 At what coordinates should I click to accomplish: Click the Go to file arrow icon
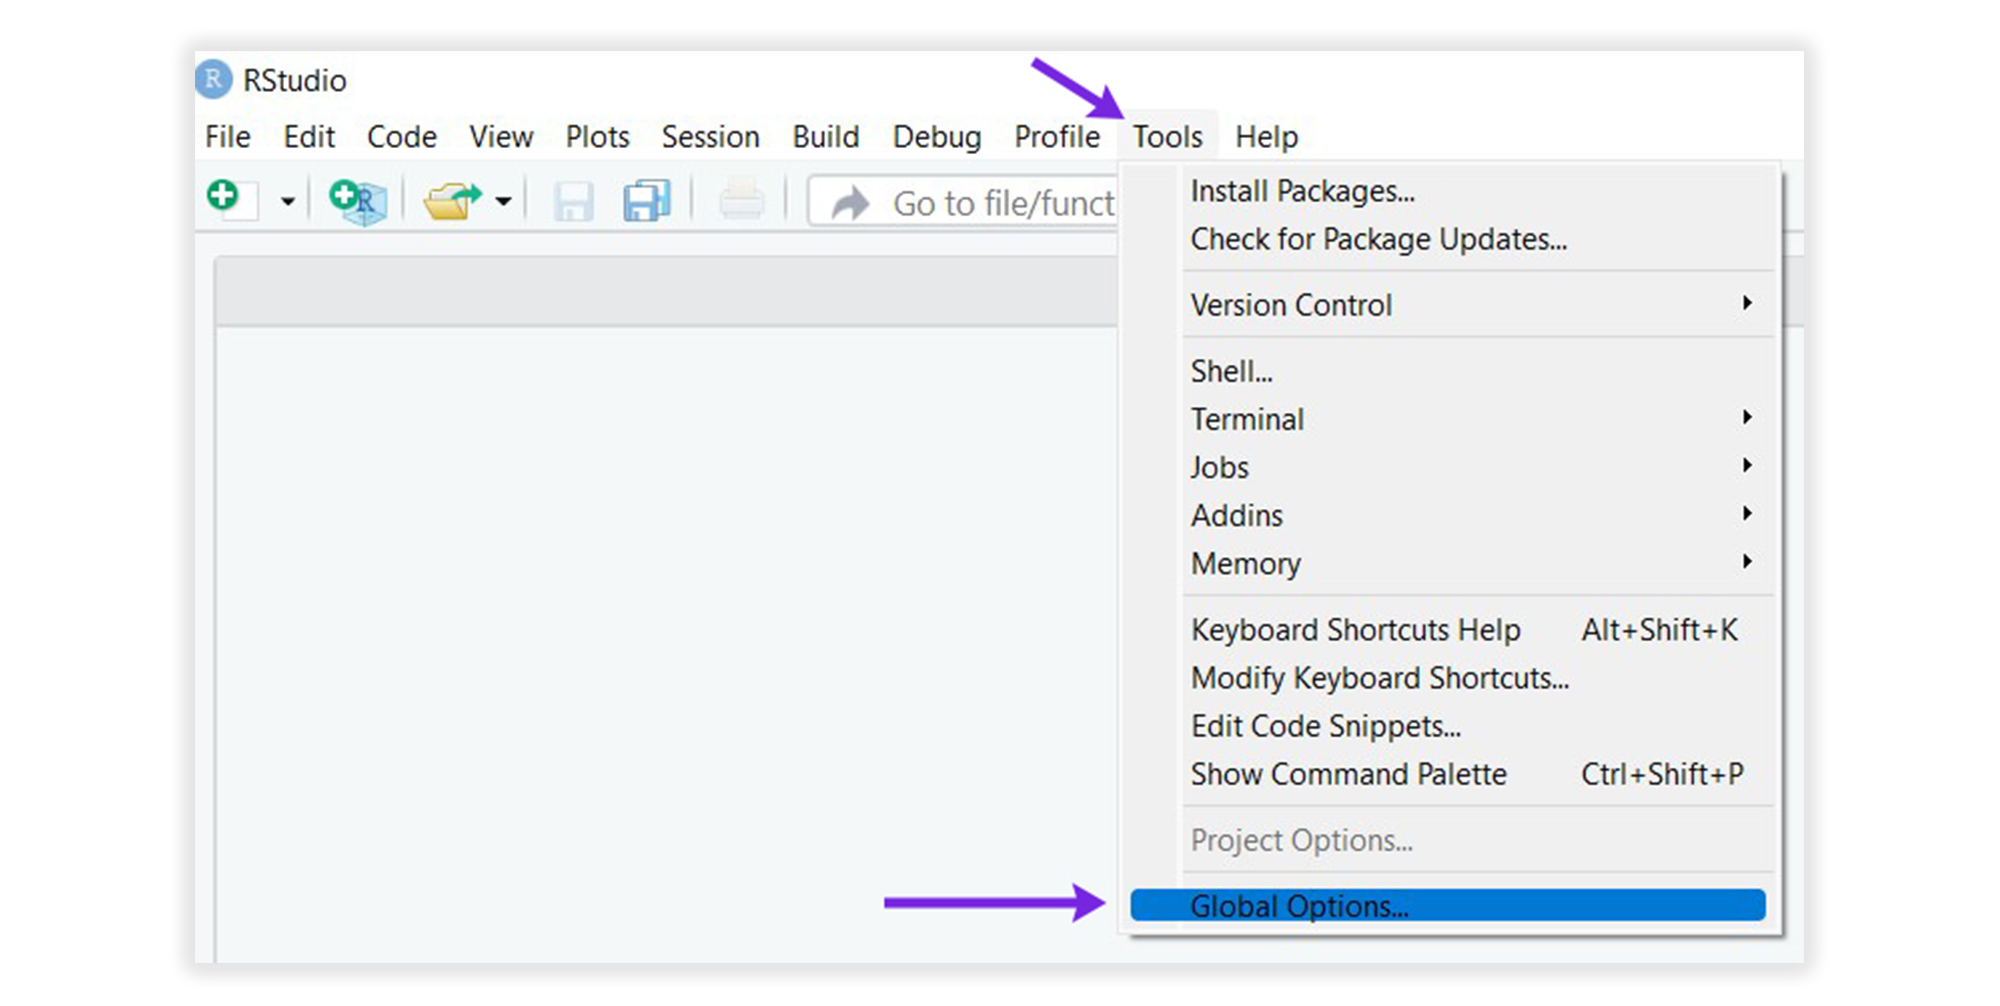[x=851, y=203]
